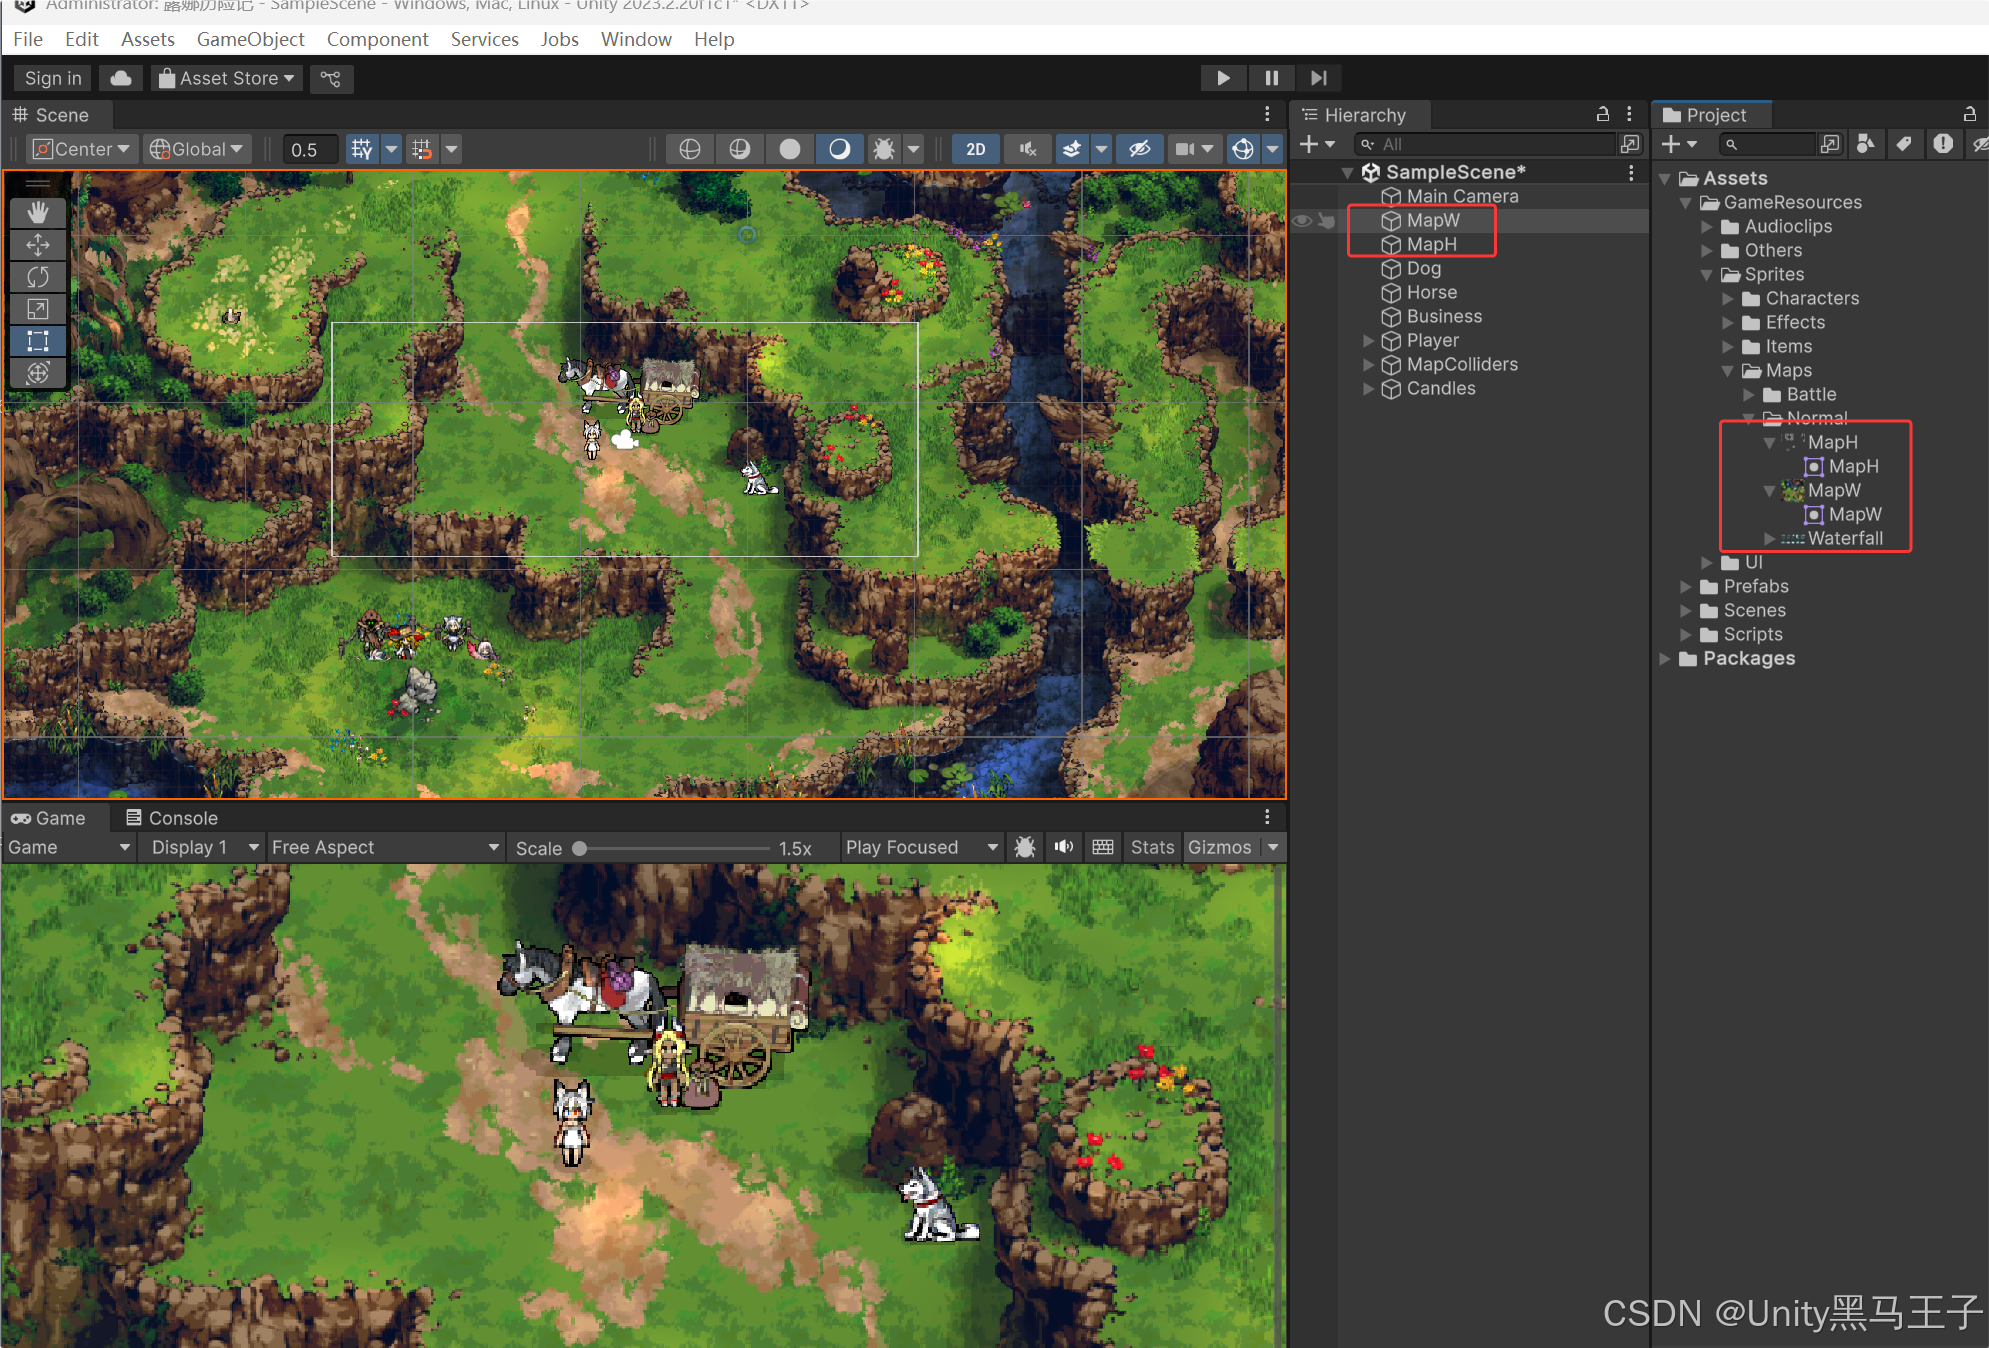Switch to the Console tab
1989x1348 pixels.
coord(172,817)
